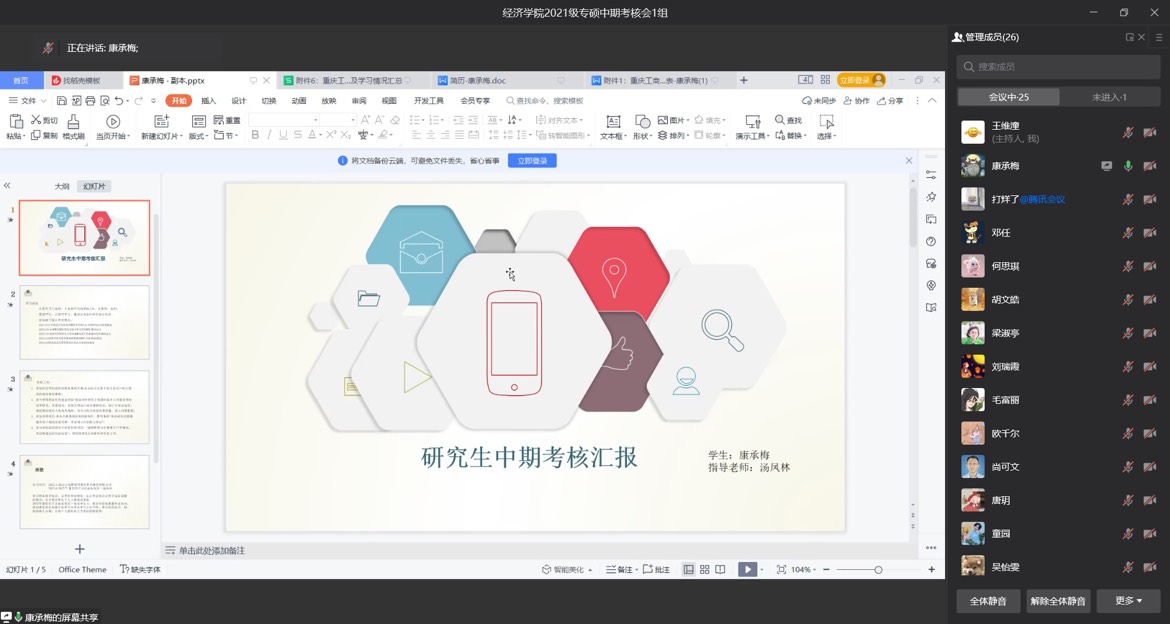Toggle 康承梅's microphone in member list

point(1128,166)
